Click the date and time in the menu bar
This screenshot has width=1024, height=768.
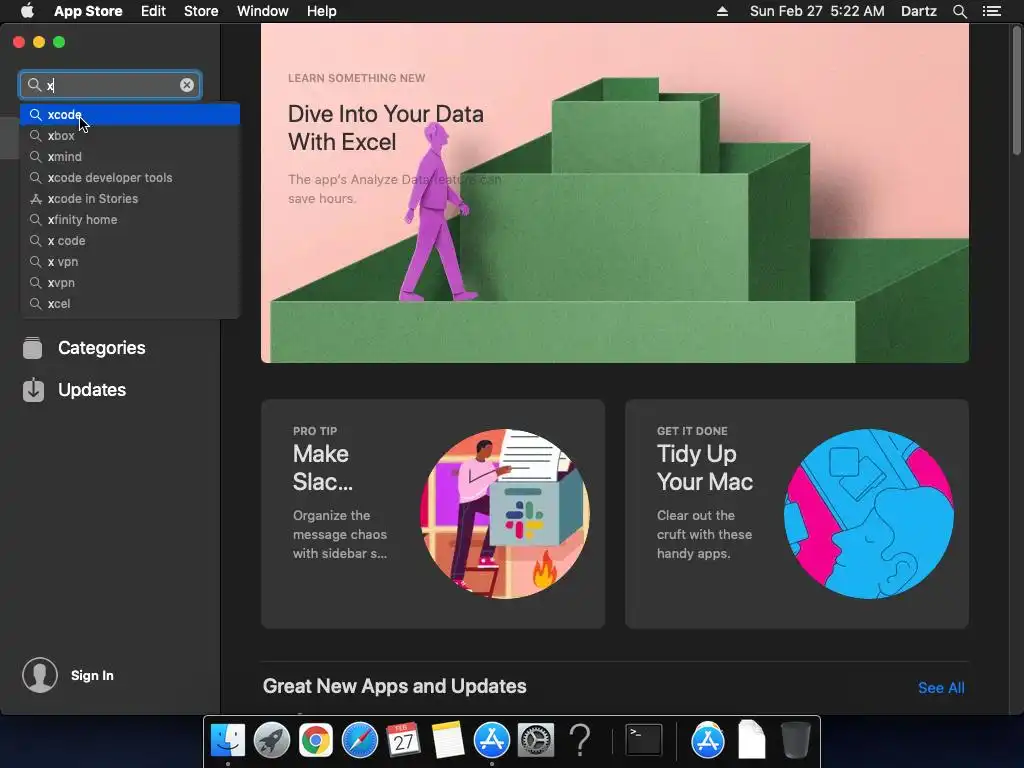817,11
